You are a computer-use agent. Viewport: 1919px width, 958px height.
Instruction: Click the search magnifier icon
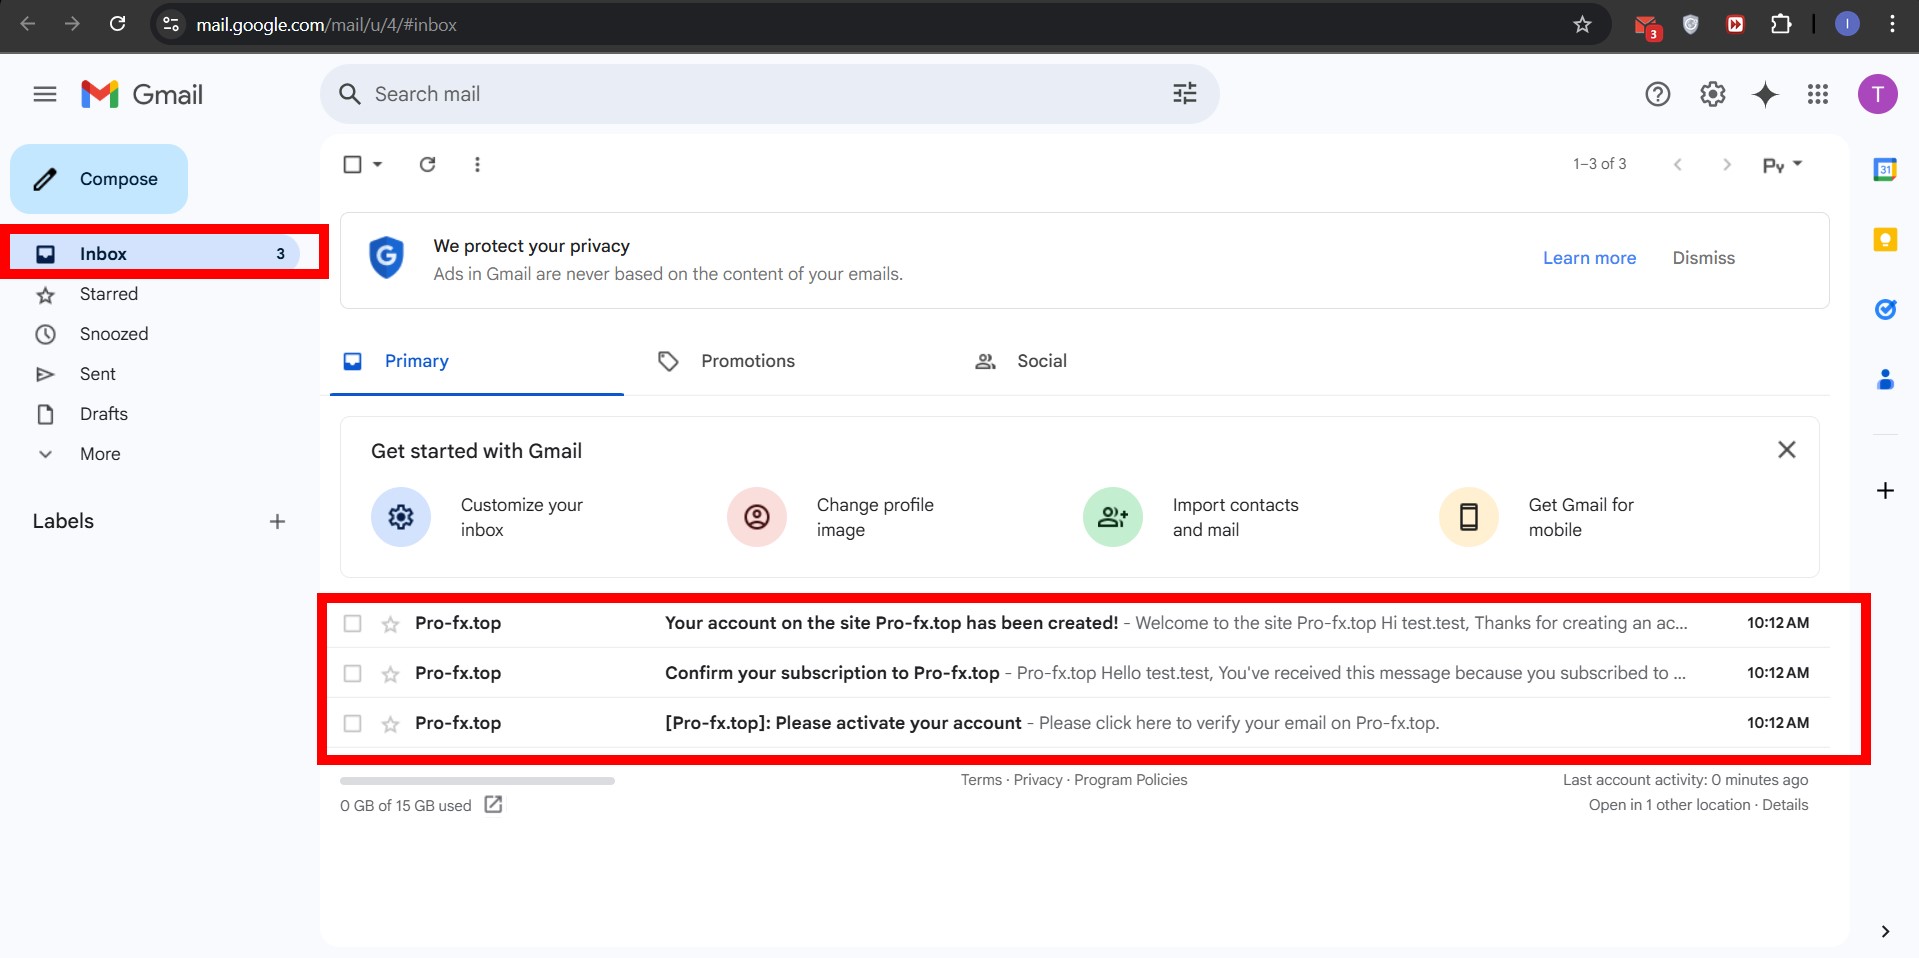pyautogui.click(x=349, y=94)
